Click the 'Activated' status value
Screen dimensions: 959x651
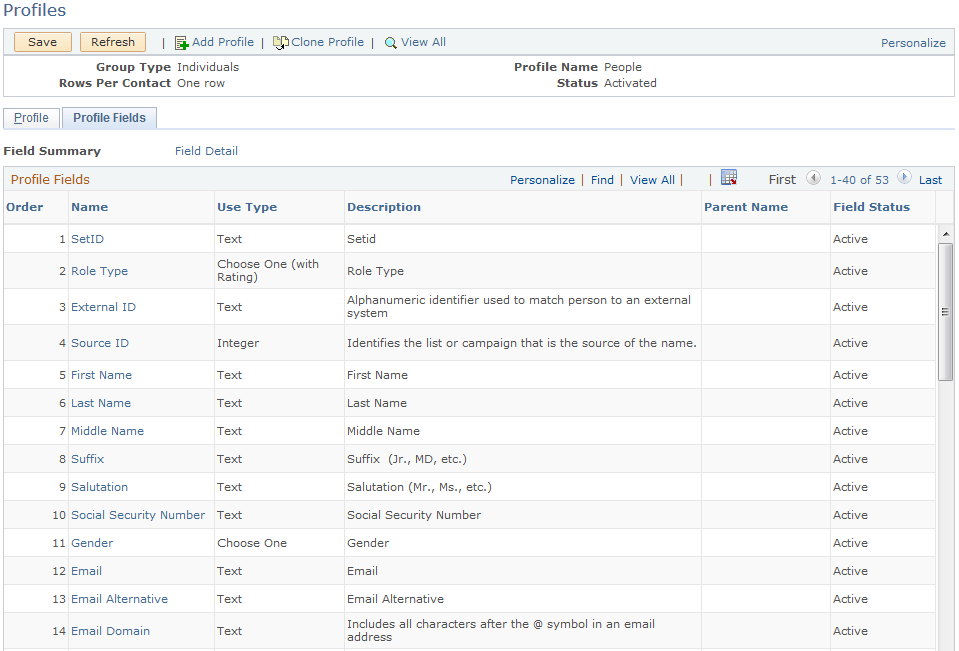pyautogui.click(x=630, y=83)
